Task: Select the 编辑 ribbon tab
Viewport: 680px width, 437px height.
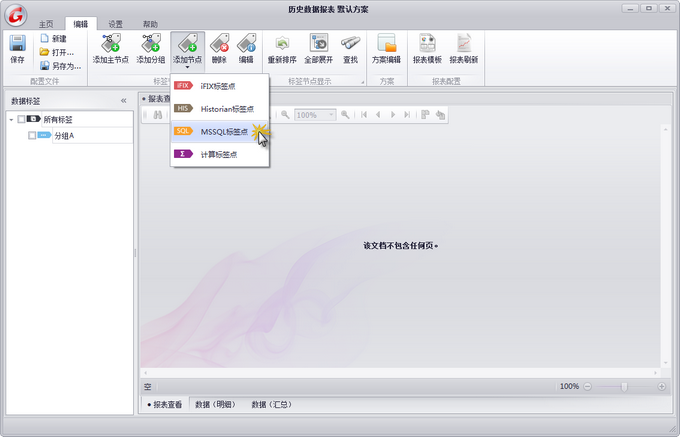Action: point(81,24)
